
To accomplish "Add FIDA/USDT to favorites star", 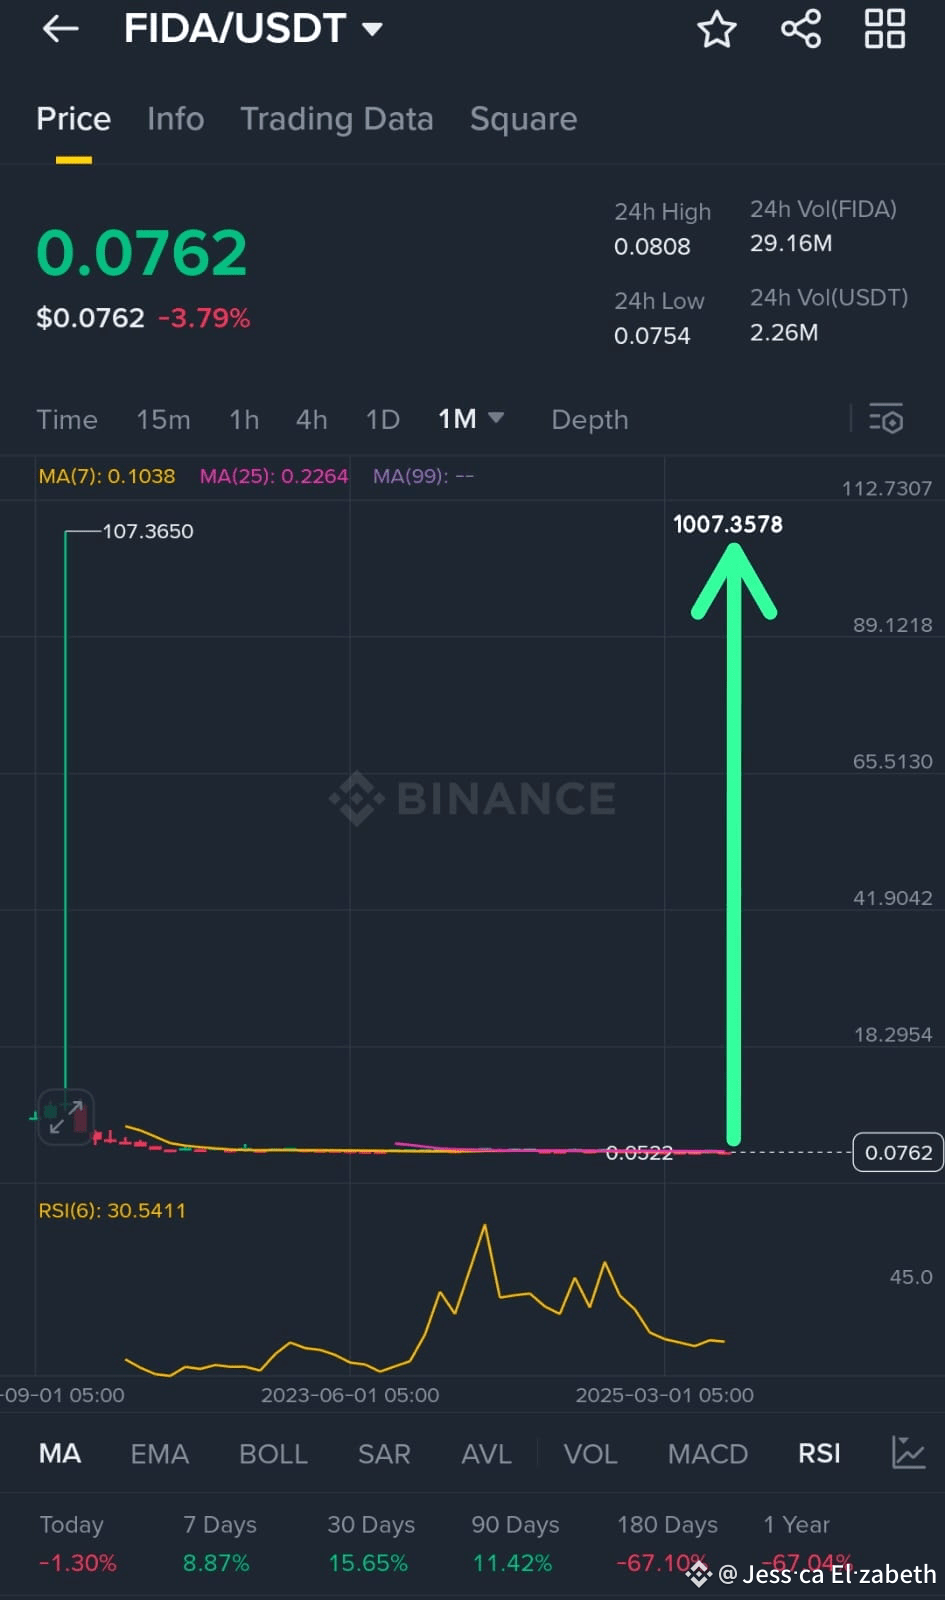I will [x=716, y=29].
